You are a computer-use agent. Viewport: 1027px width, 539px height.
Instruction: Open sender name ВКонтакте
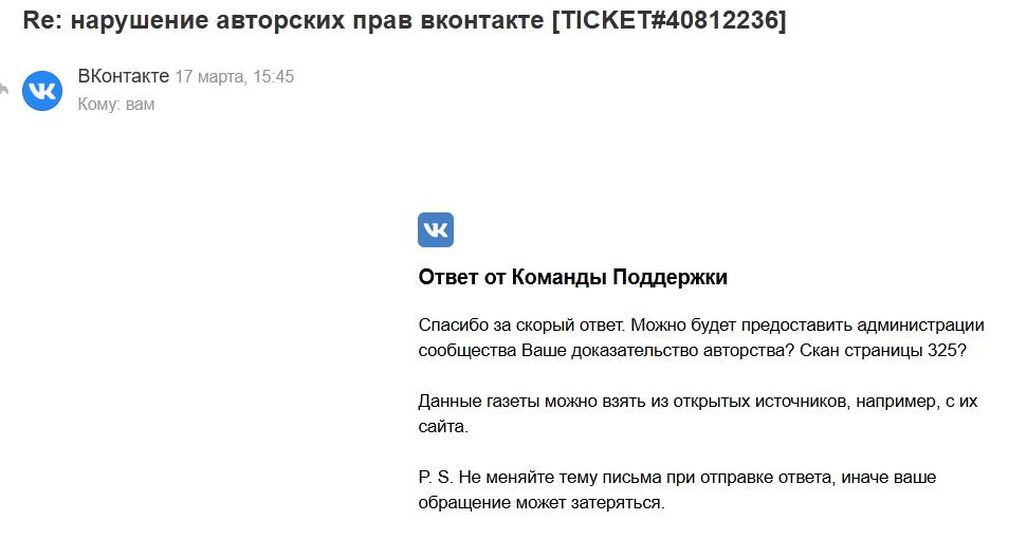pos(123,76)
